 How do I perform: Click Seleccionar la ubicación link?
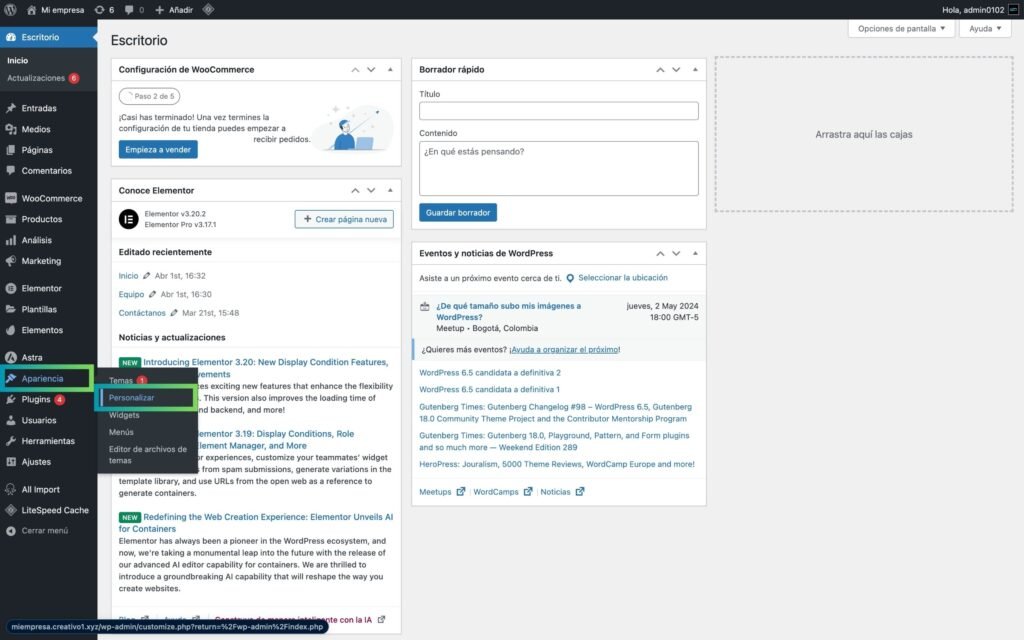click(622, 278)
